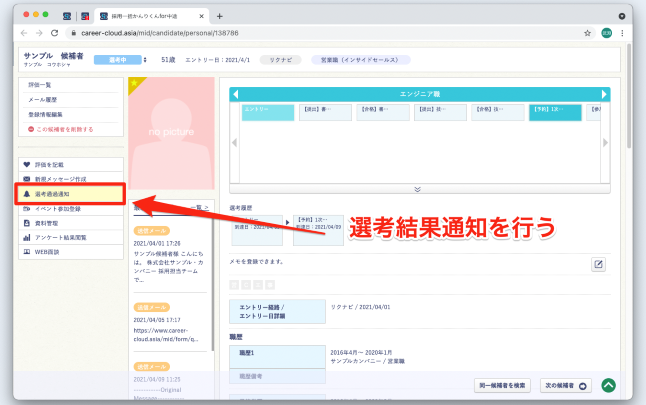Click the memo edit pencil icon
This screenshot has width=646, height=405.
pos(598,264)
